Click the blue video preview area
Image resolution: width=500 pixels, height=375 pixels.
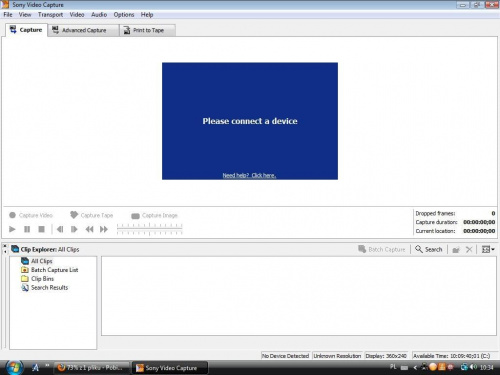click(x=250, y=121)
